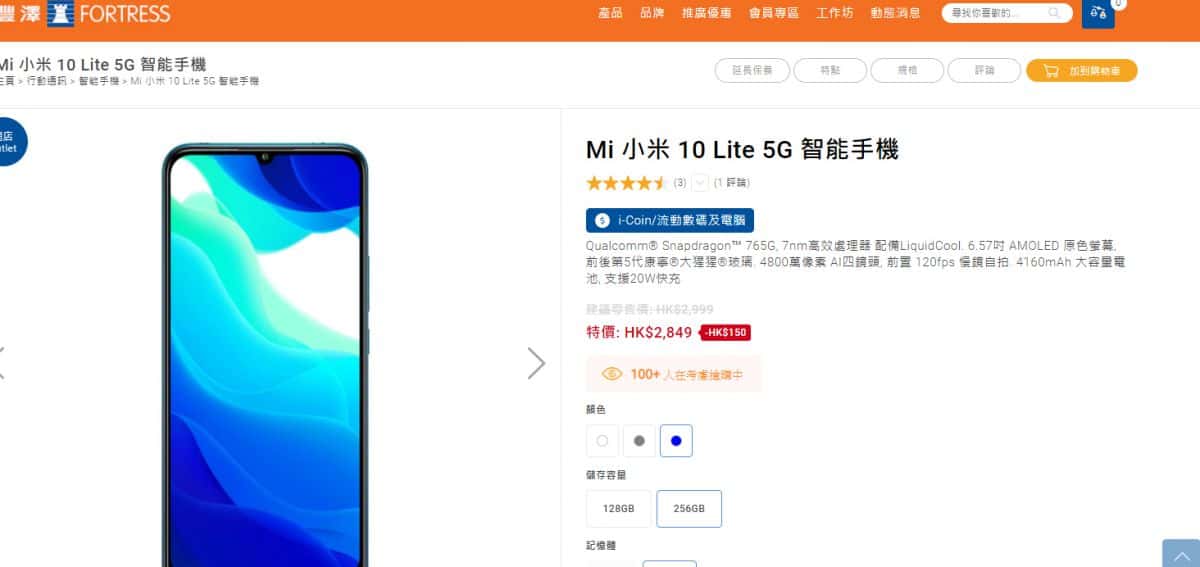This screenshot has height=567, width=1200.
Task: Click the star rating icons
Action: (x=626, y=183)
